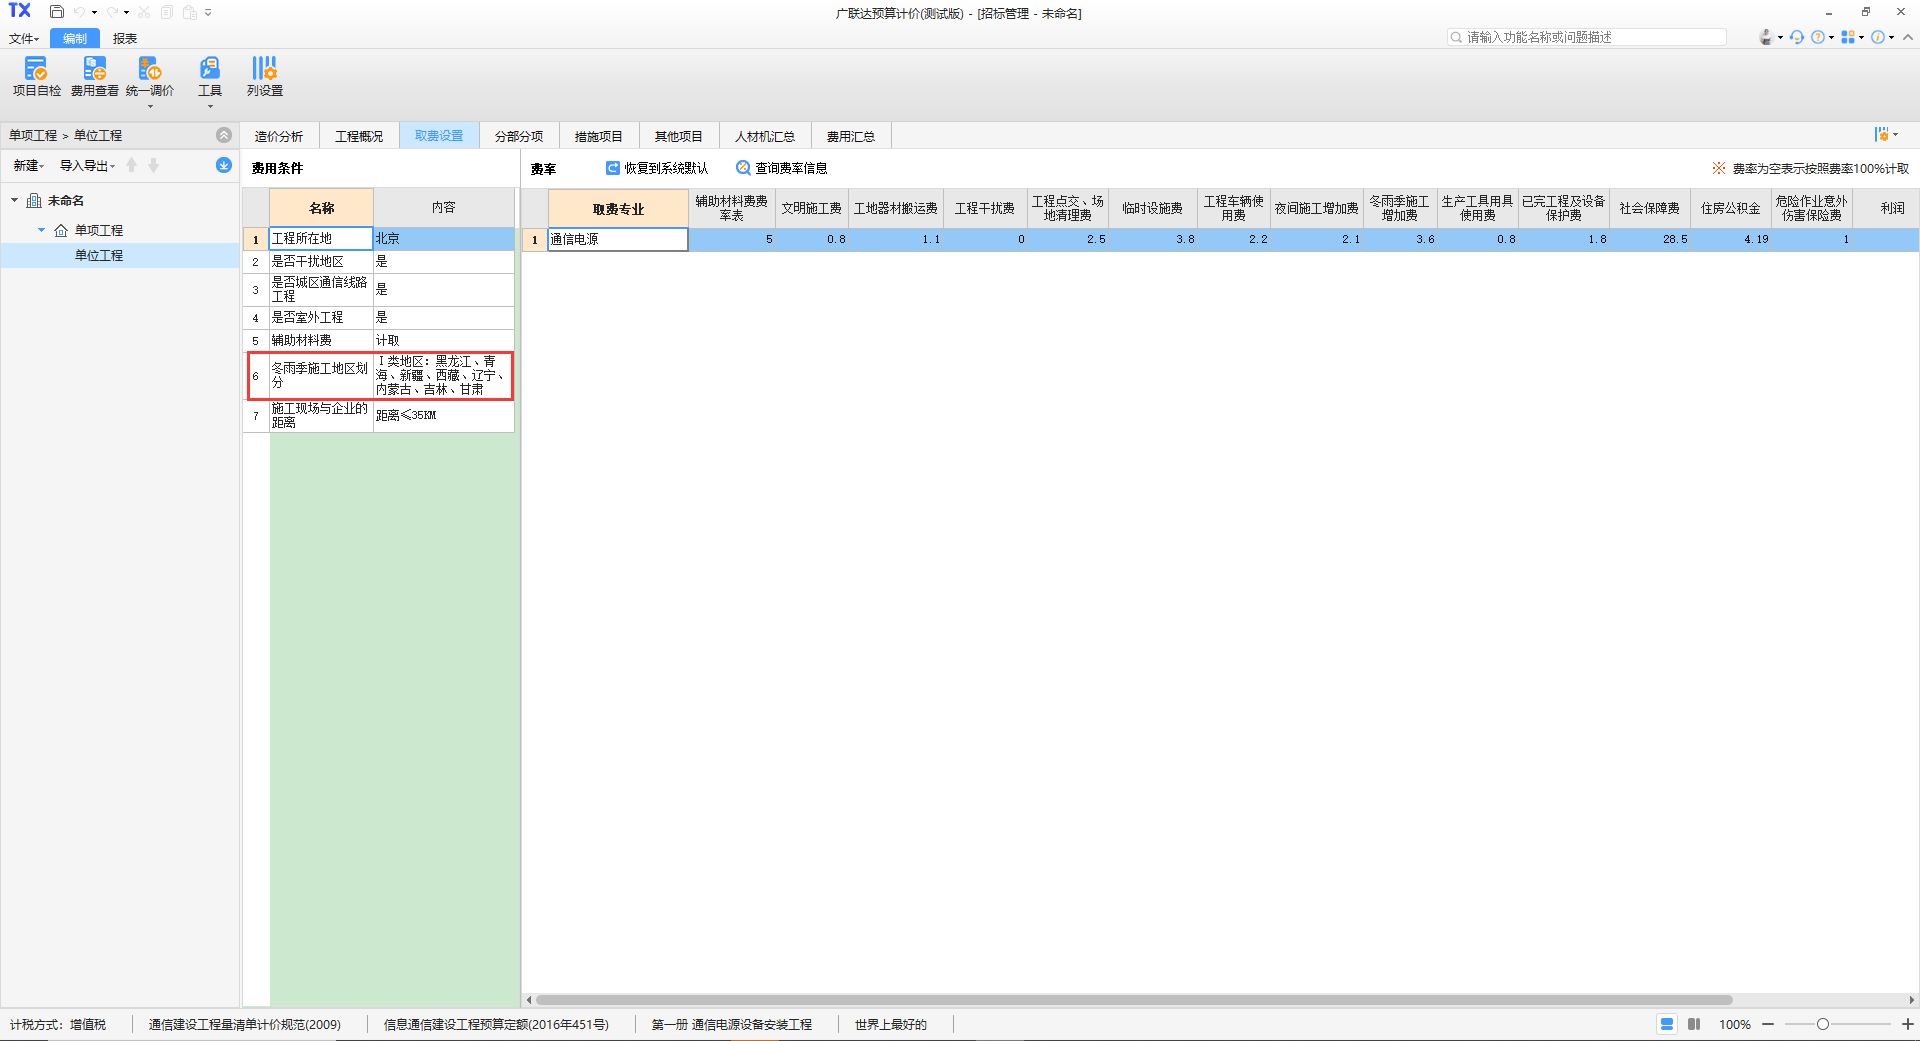Viewport: 1920px width, 1041px height.
Task: Open the 新建 dropdown menu
Action: [x=28, y=165]
